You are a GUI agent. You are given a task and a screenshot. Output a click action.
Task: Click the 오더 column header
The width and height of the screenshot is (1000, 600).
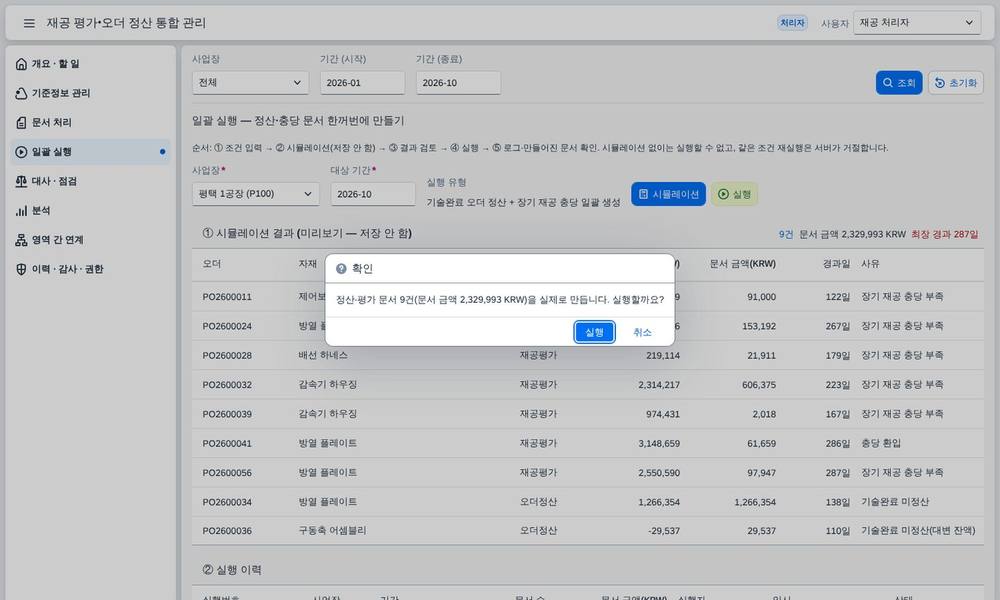click(212, 264)
